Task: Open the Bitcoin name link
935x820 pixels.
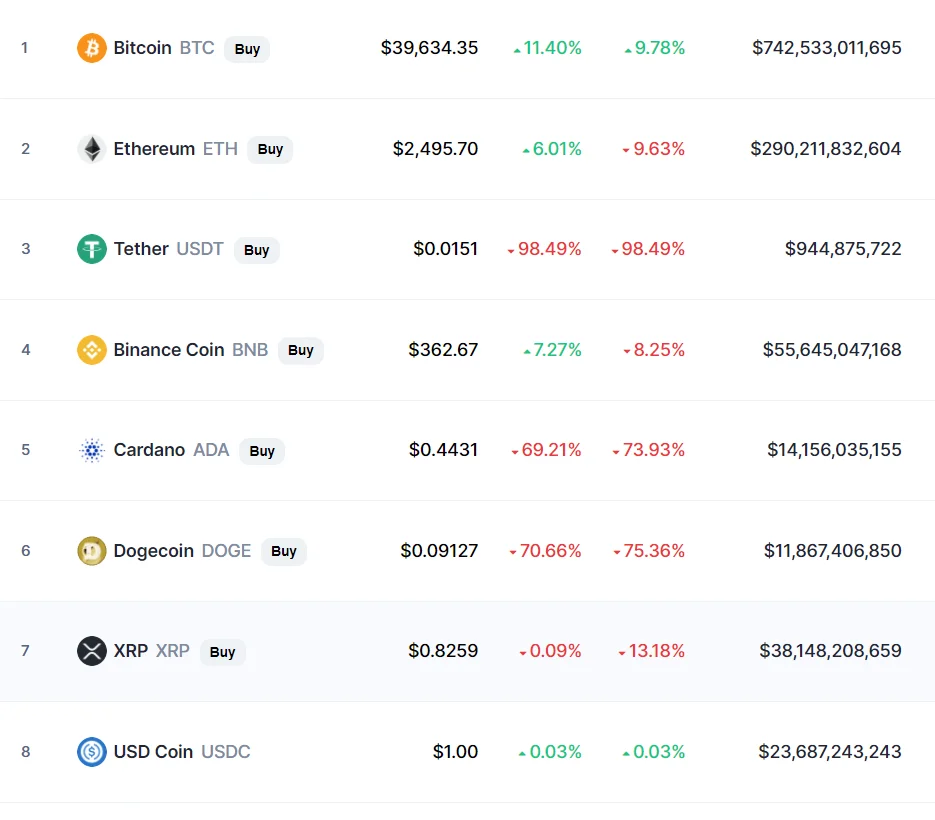Action: click(x=143, y=48)
